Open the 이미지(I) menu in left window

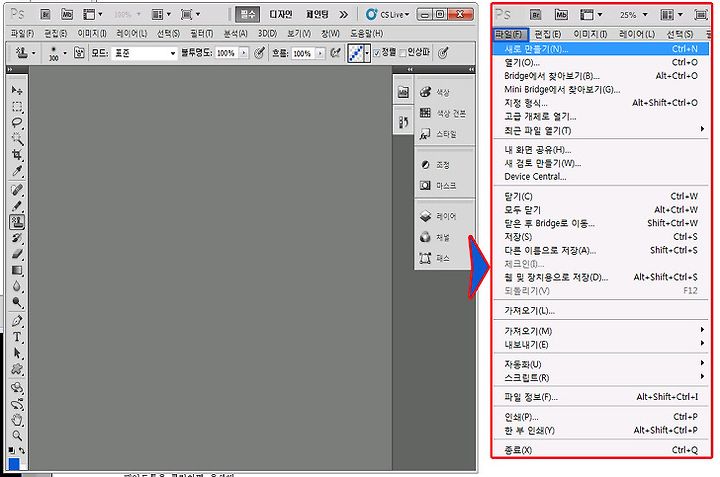pyautogui.click(x=92, y=34)
